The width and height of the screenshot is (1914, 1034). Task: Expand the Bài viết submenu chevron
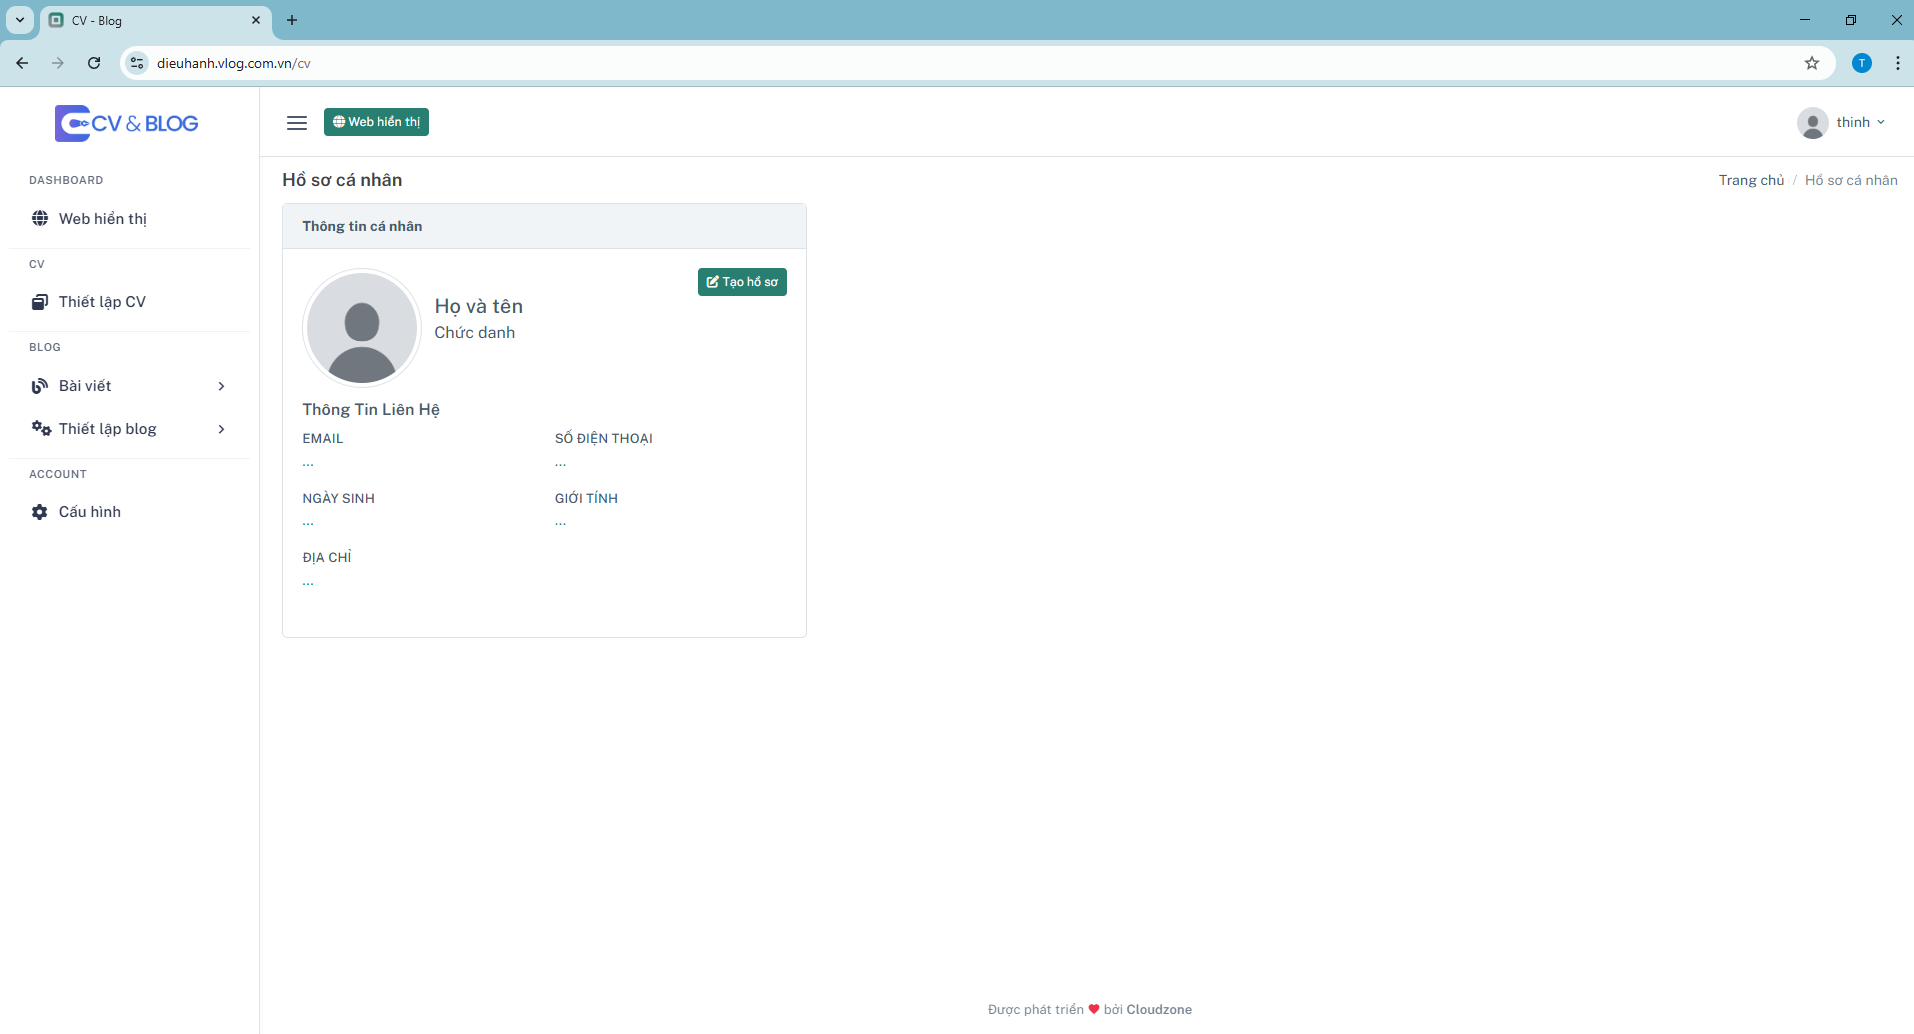click(x=221, y=386)
